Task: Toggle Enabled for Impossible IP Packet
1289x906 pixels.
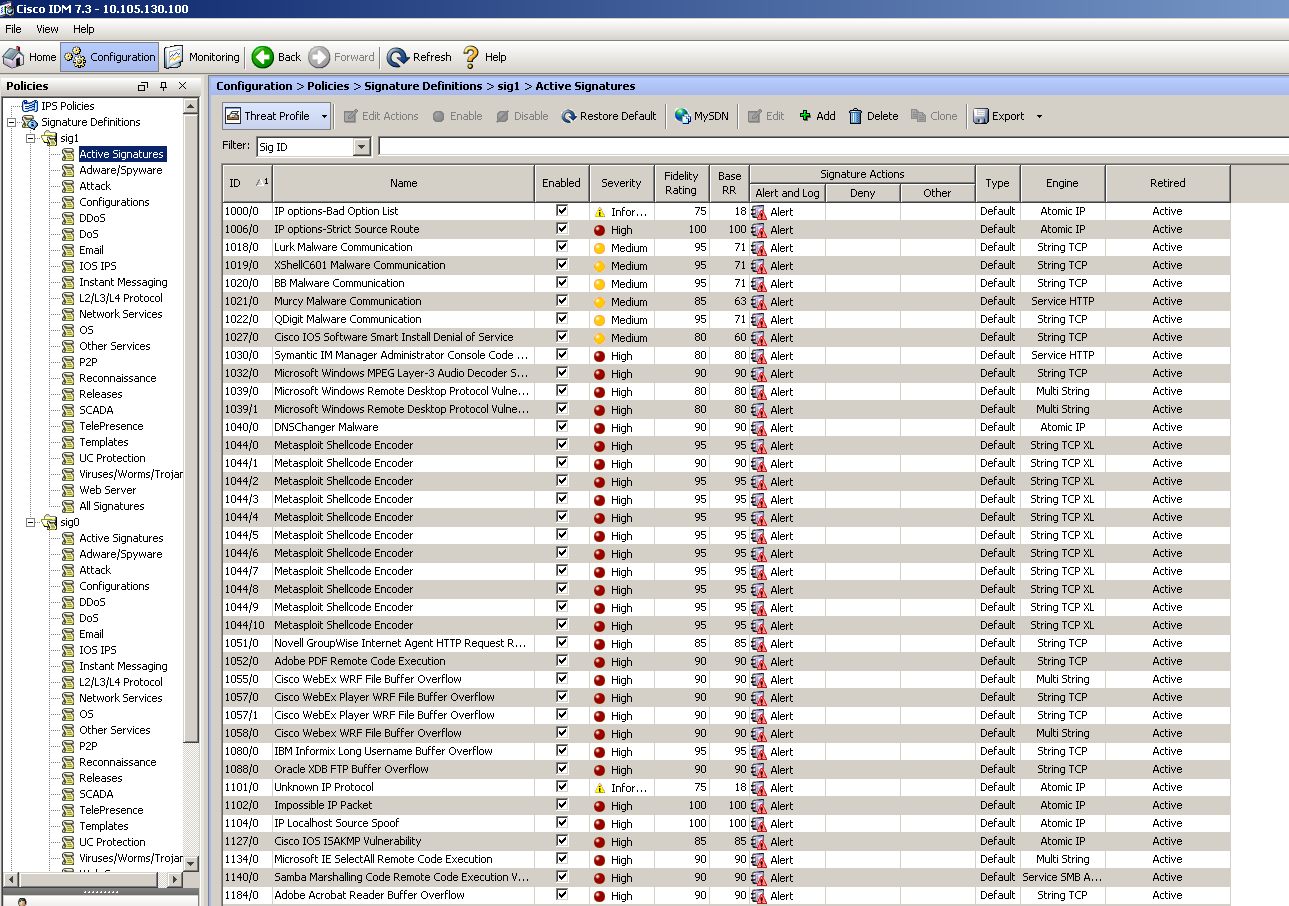Action: [562, 805]
